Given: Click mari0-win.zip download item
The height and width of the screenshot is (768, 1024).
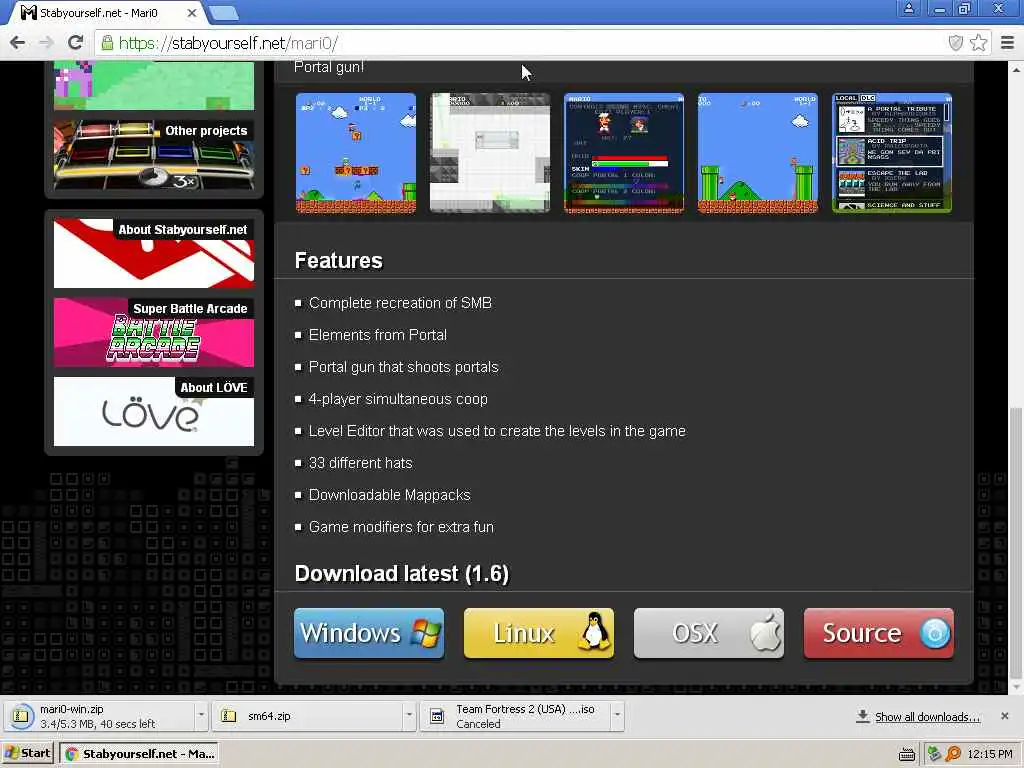Looking at the screenshot, I should 100,716.
